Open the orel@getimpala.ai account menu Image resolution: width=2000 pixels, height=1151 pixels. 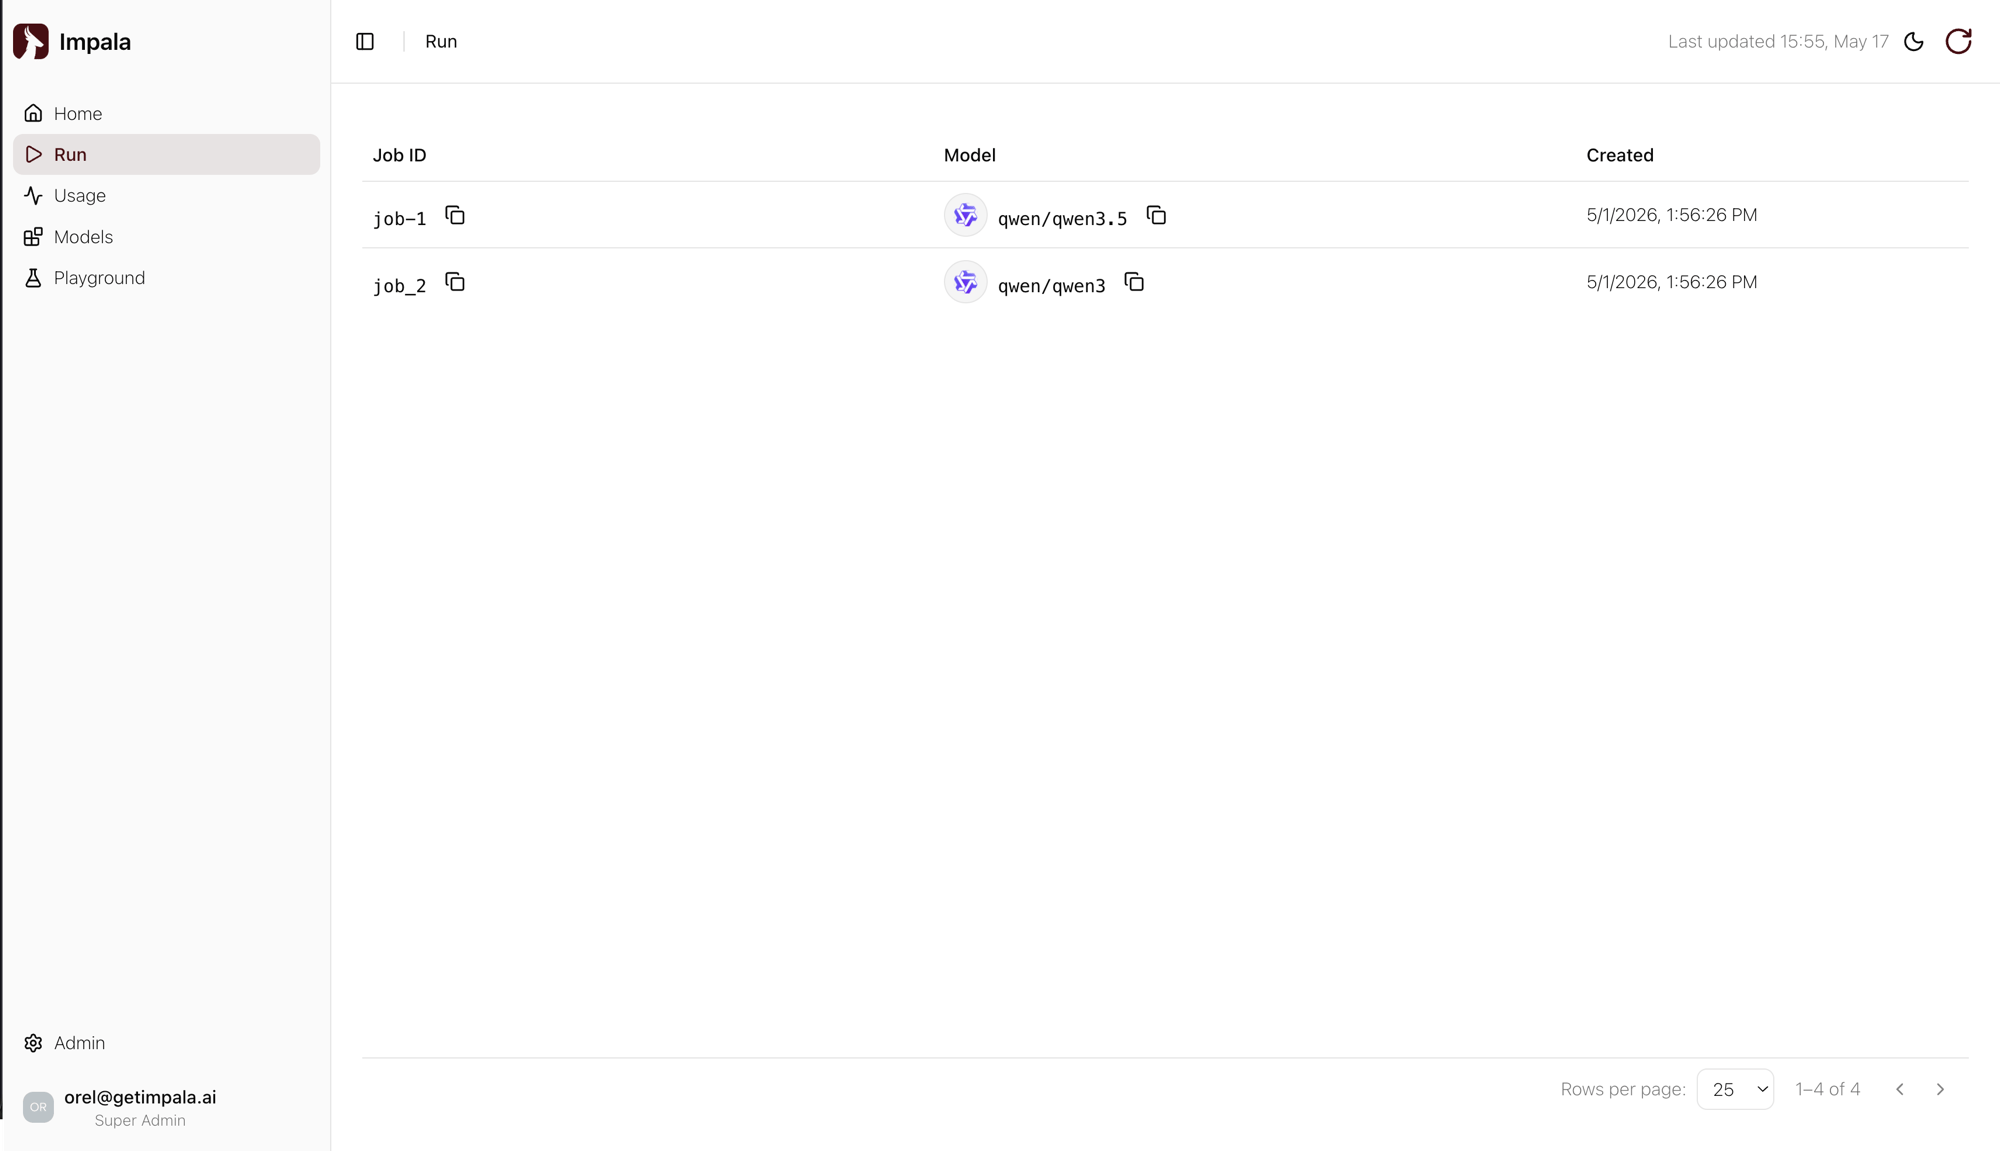[166, 1107]
